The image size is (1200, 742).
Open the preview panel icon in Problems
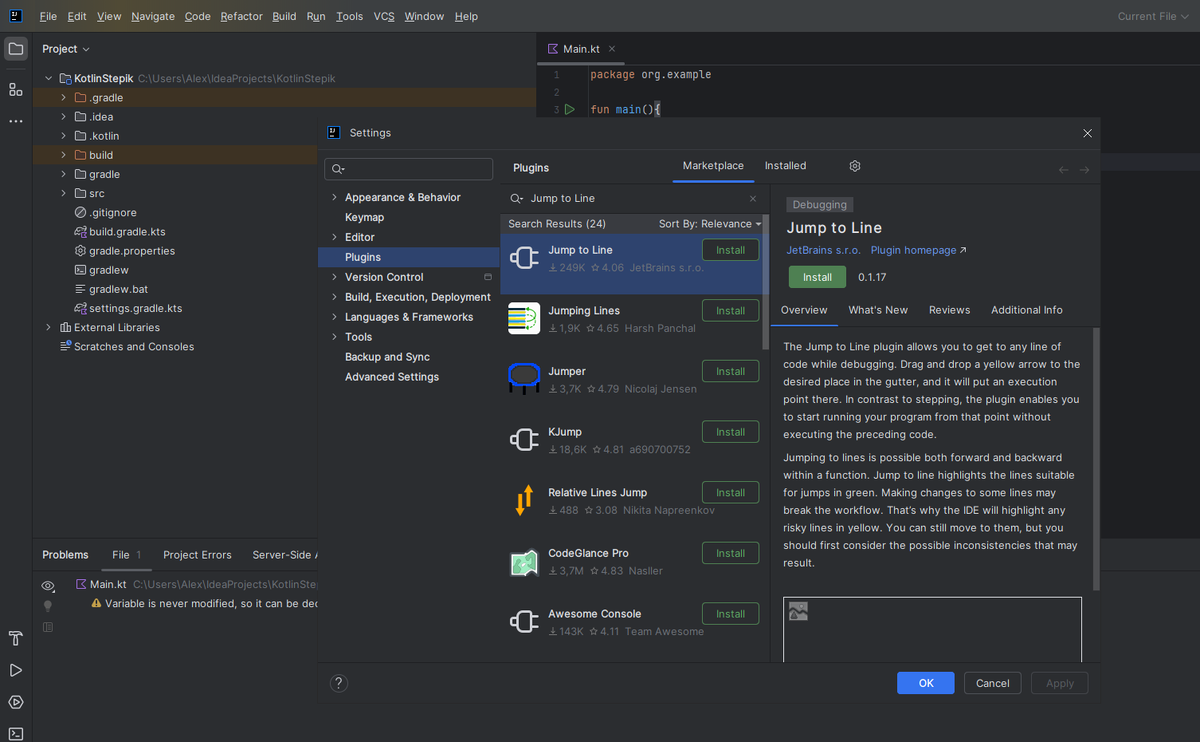[47, 627]
